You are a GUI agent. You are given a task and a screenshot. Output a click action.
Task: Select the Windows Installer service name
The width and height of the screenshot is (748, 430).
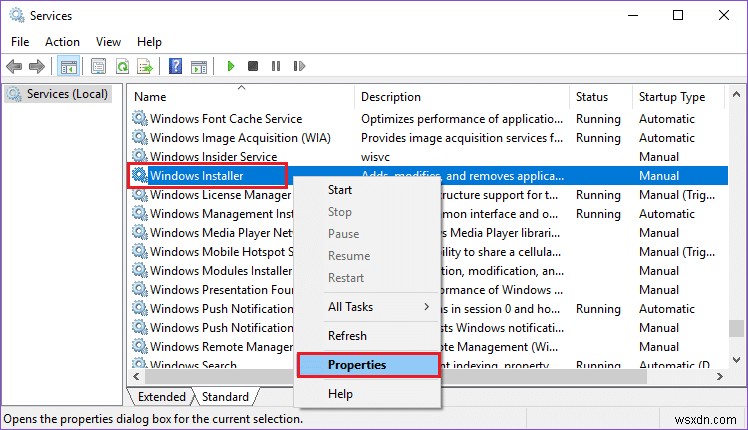(x=197, y=176)
